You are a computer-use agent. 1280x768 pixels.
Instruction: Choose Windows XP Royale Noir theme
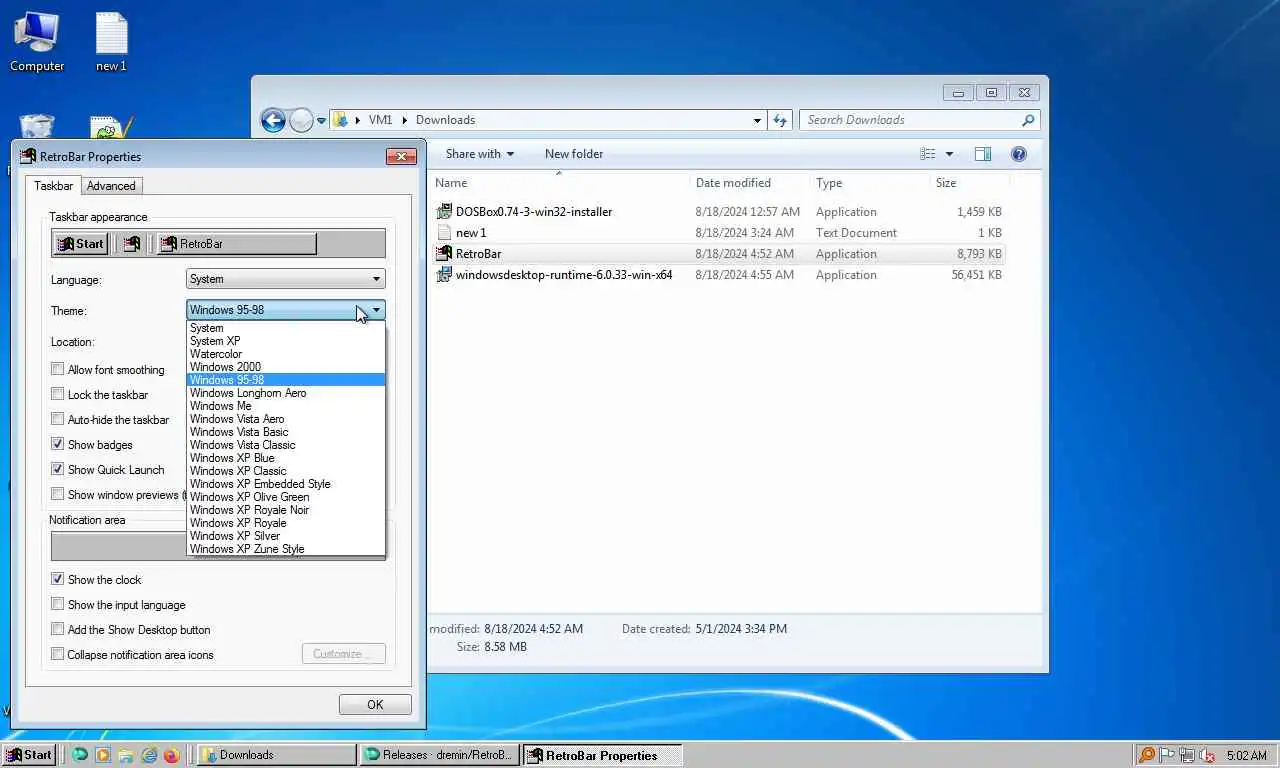point(285,510)
